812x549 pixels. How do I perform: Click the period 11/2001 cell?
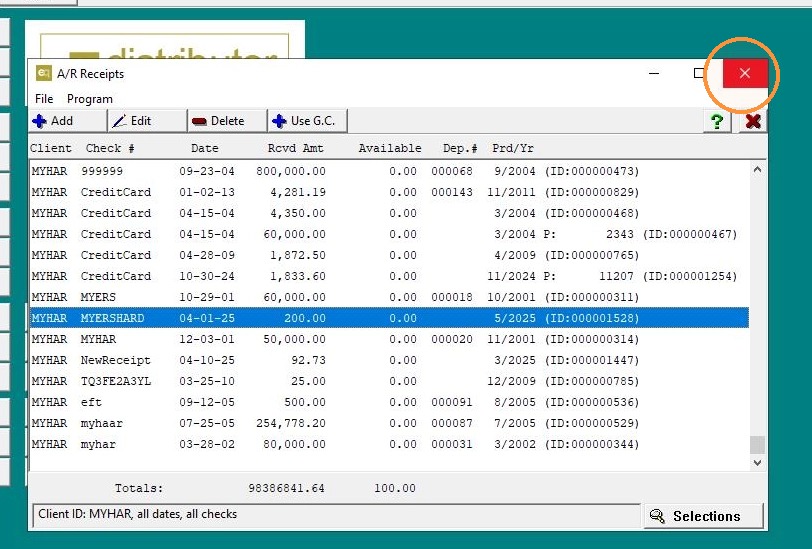tap(511, 339)
